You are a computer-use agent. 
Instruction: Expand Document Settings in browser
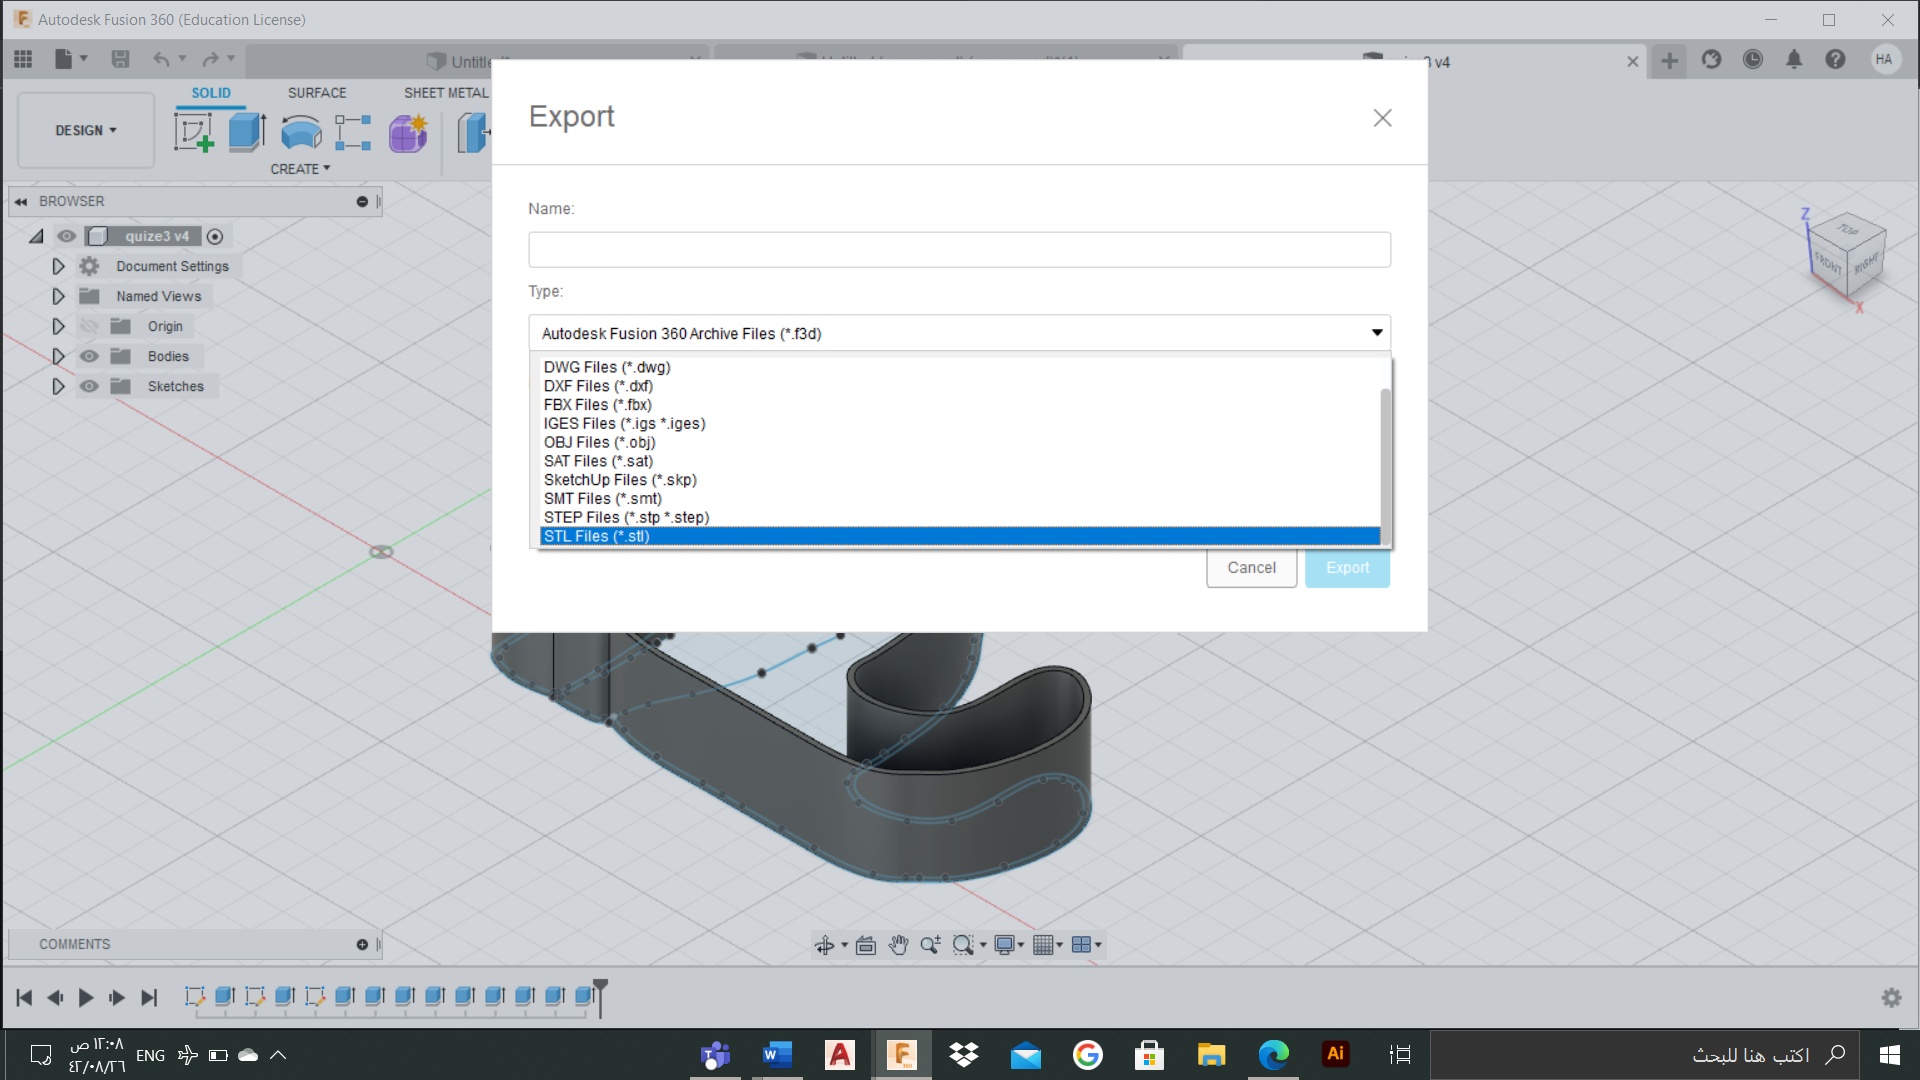coord(58,267)
